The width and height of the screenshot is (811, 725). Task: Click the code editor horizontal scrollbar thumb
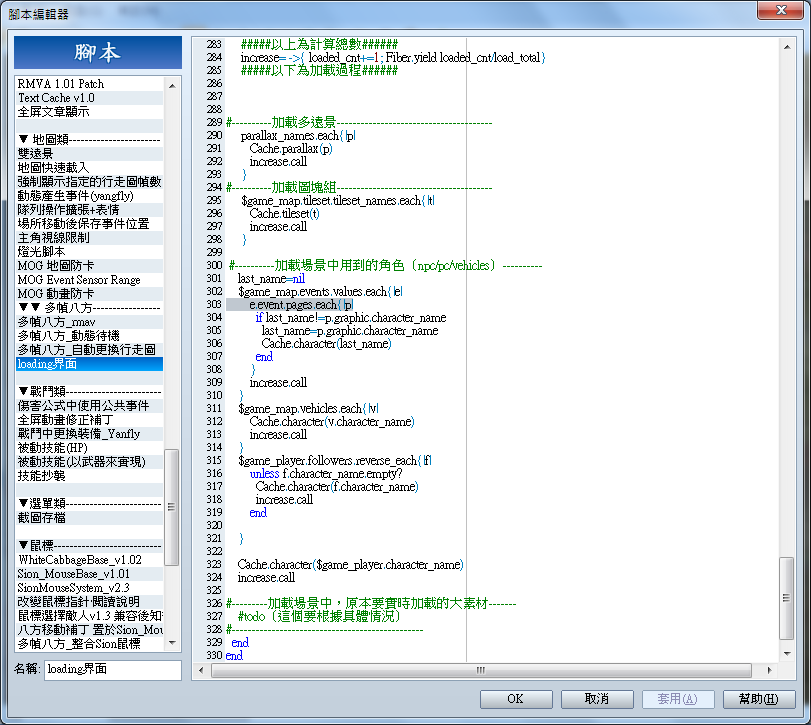click(x=481, y=671)
